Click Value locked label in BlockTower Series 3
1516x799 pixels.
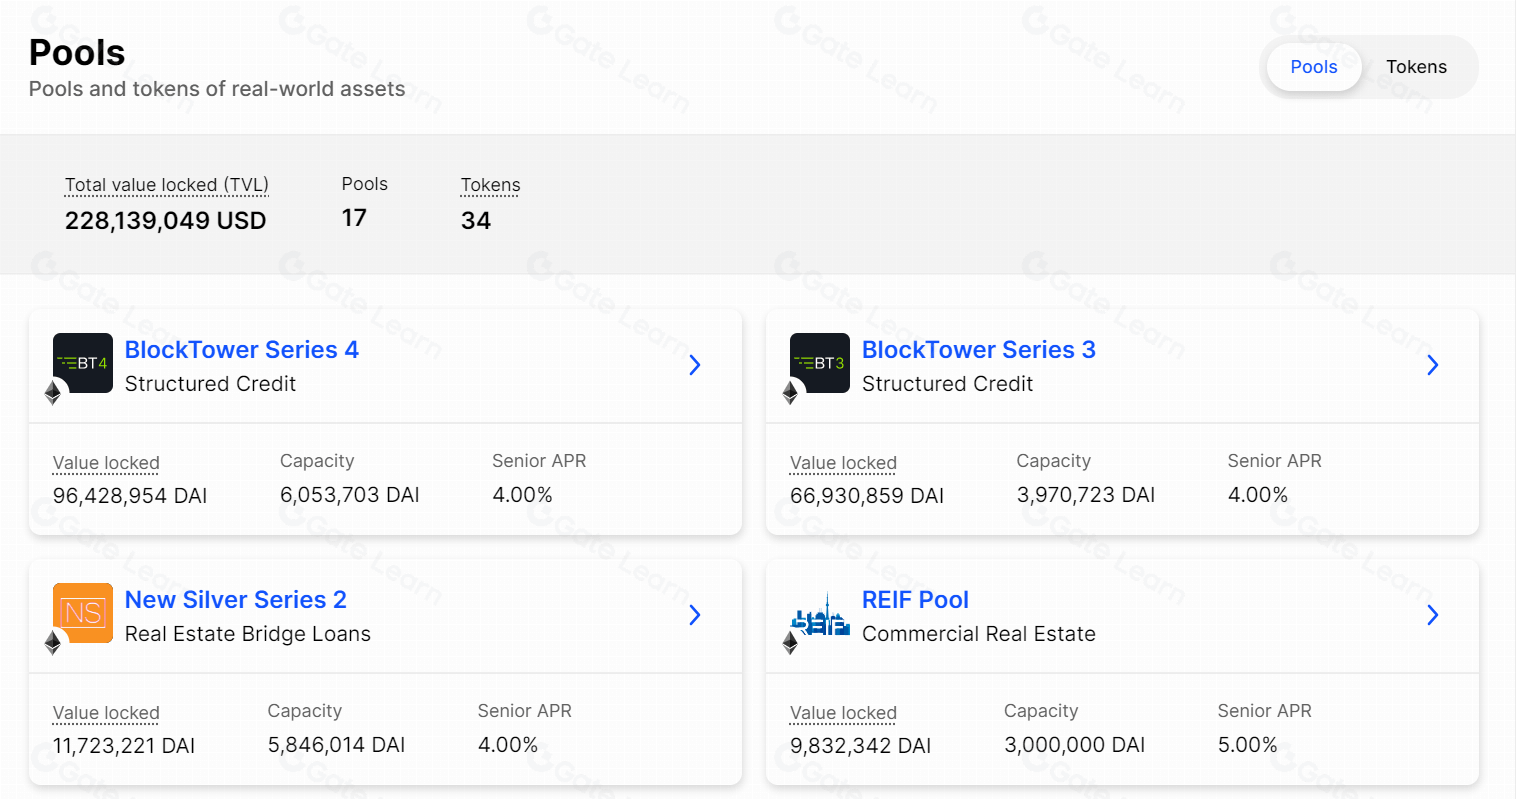(843, 463)
